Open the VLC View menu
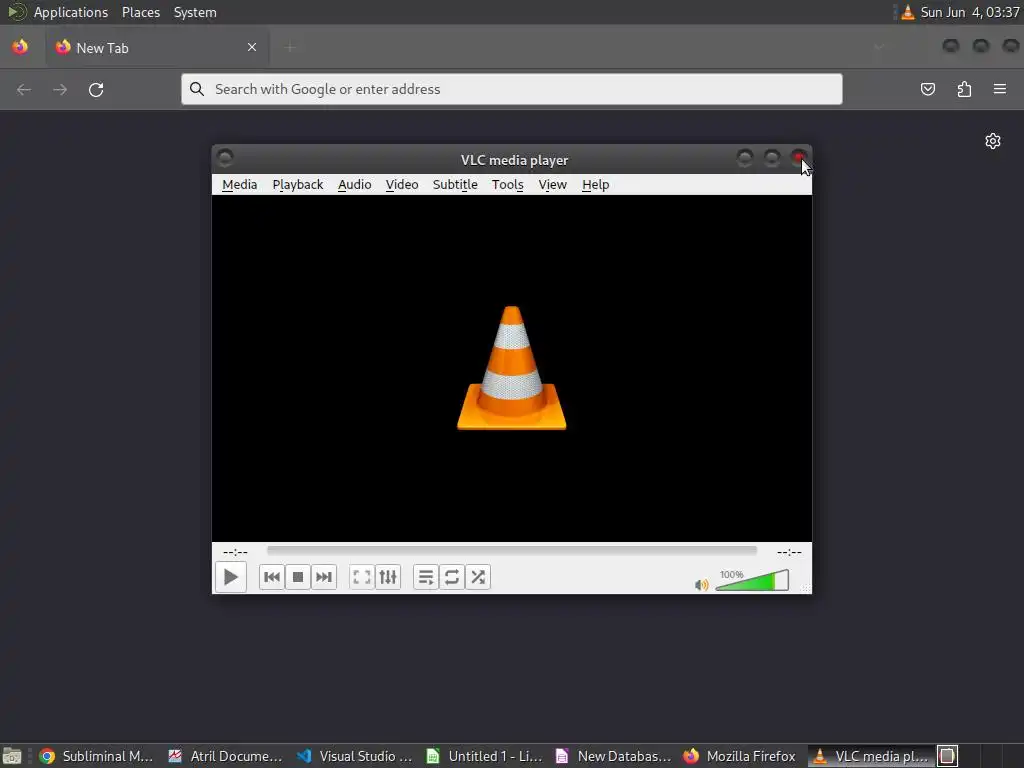The height and width of the screenshot is (768, 1024). coord(552,185)
